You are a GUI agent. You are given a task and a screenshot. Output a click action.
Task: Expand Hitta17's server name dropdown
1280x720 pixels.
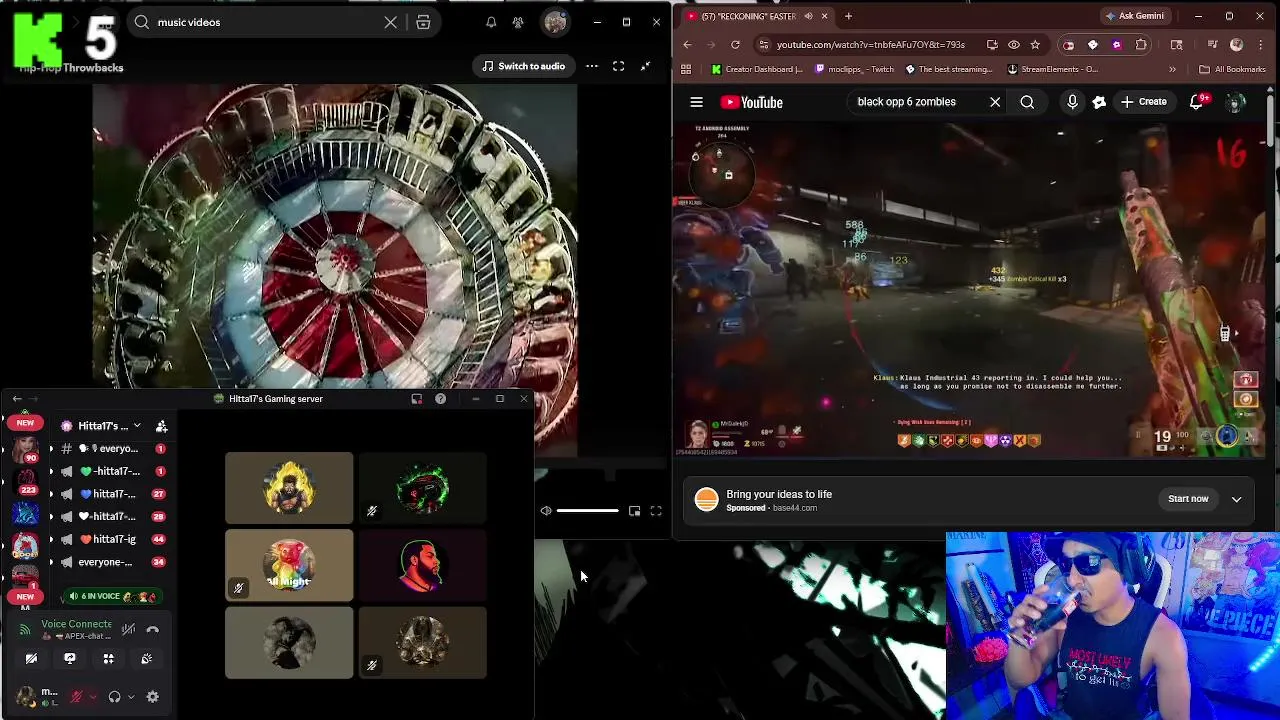click(x=137, y=426)
